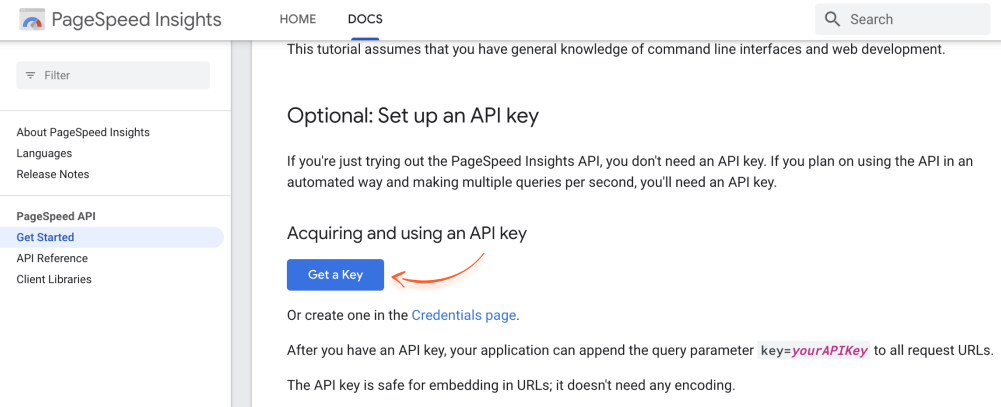Follow the Credentials page link
1001x407 pixels.
pyautogui.click(x=463, y=315)
